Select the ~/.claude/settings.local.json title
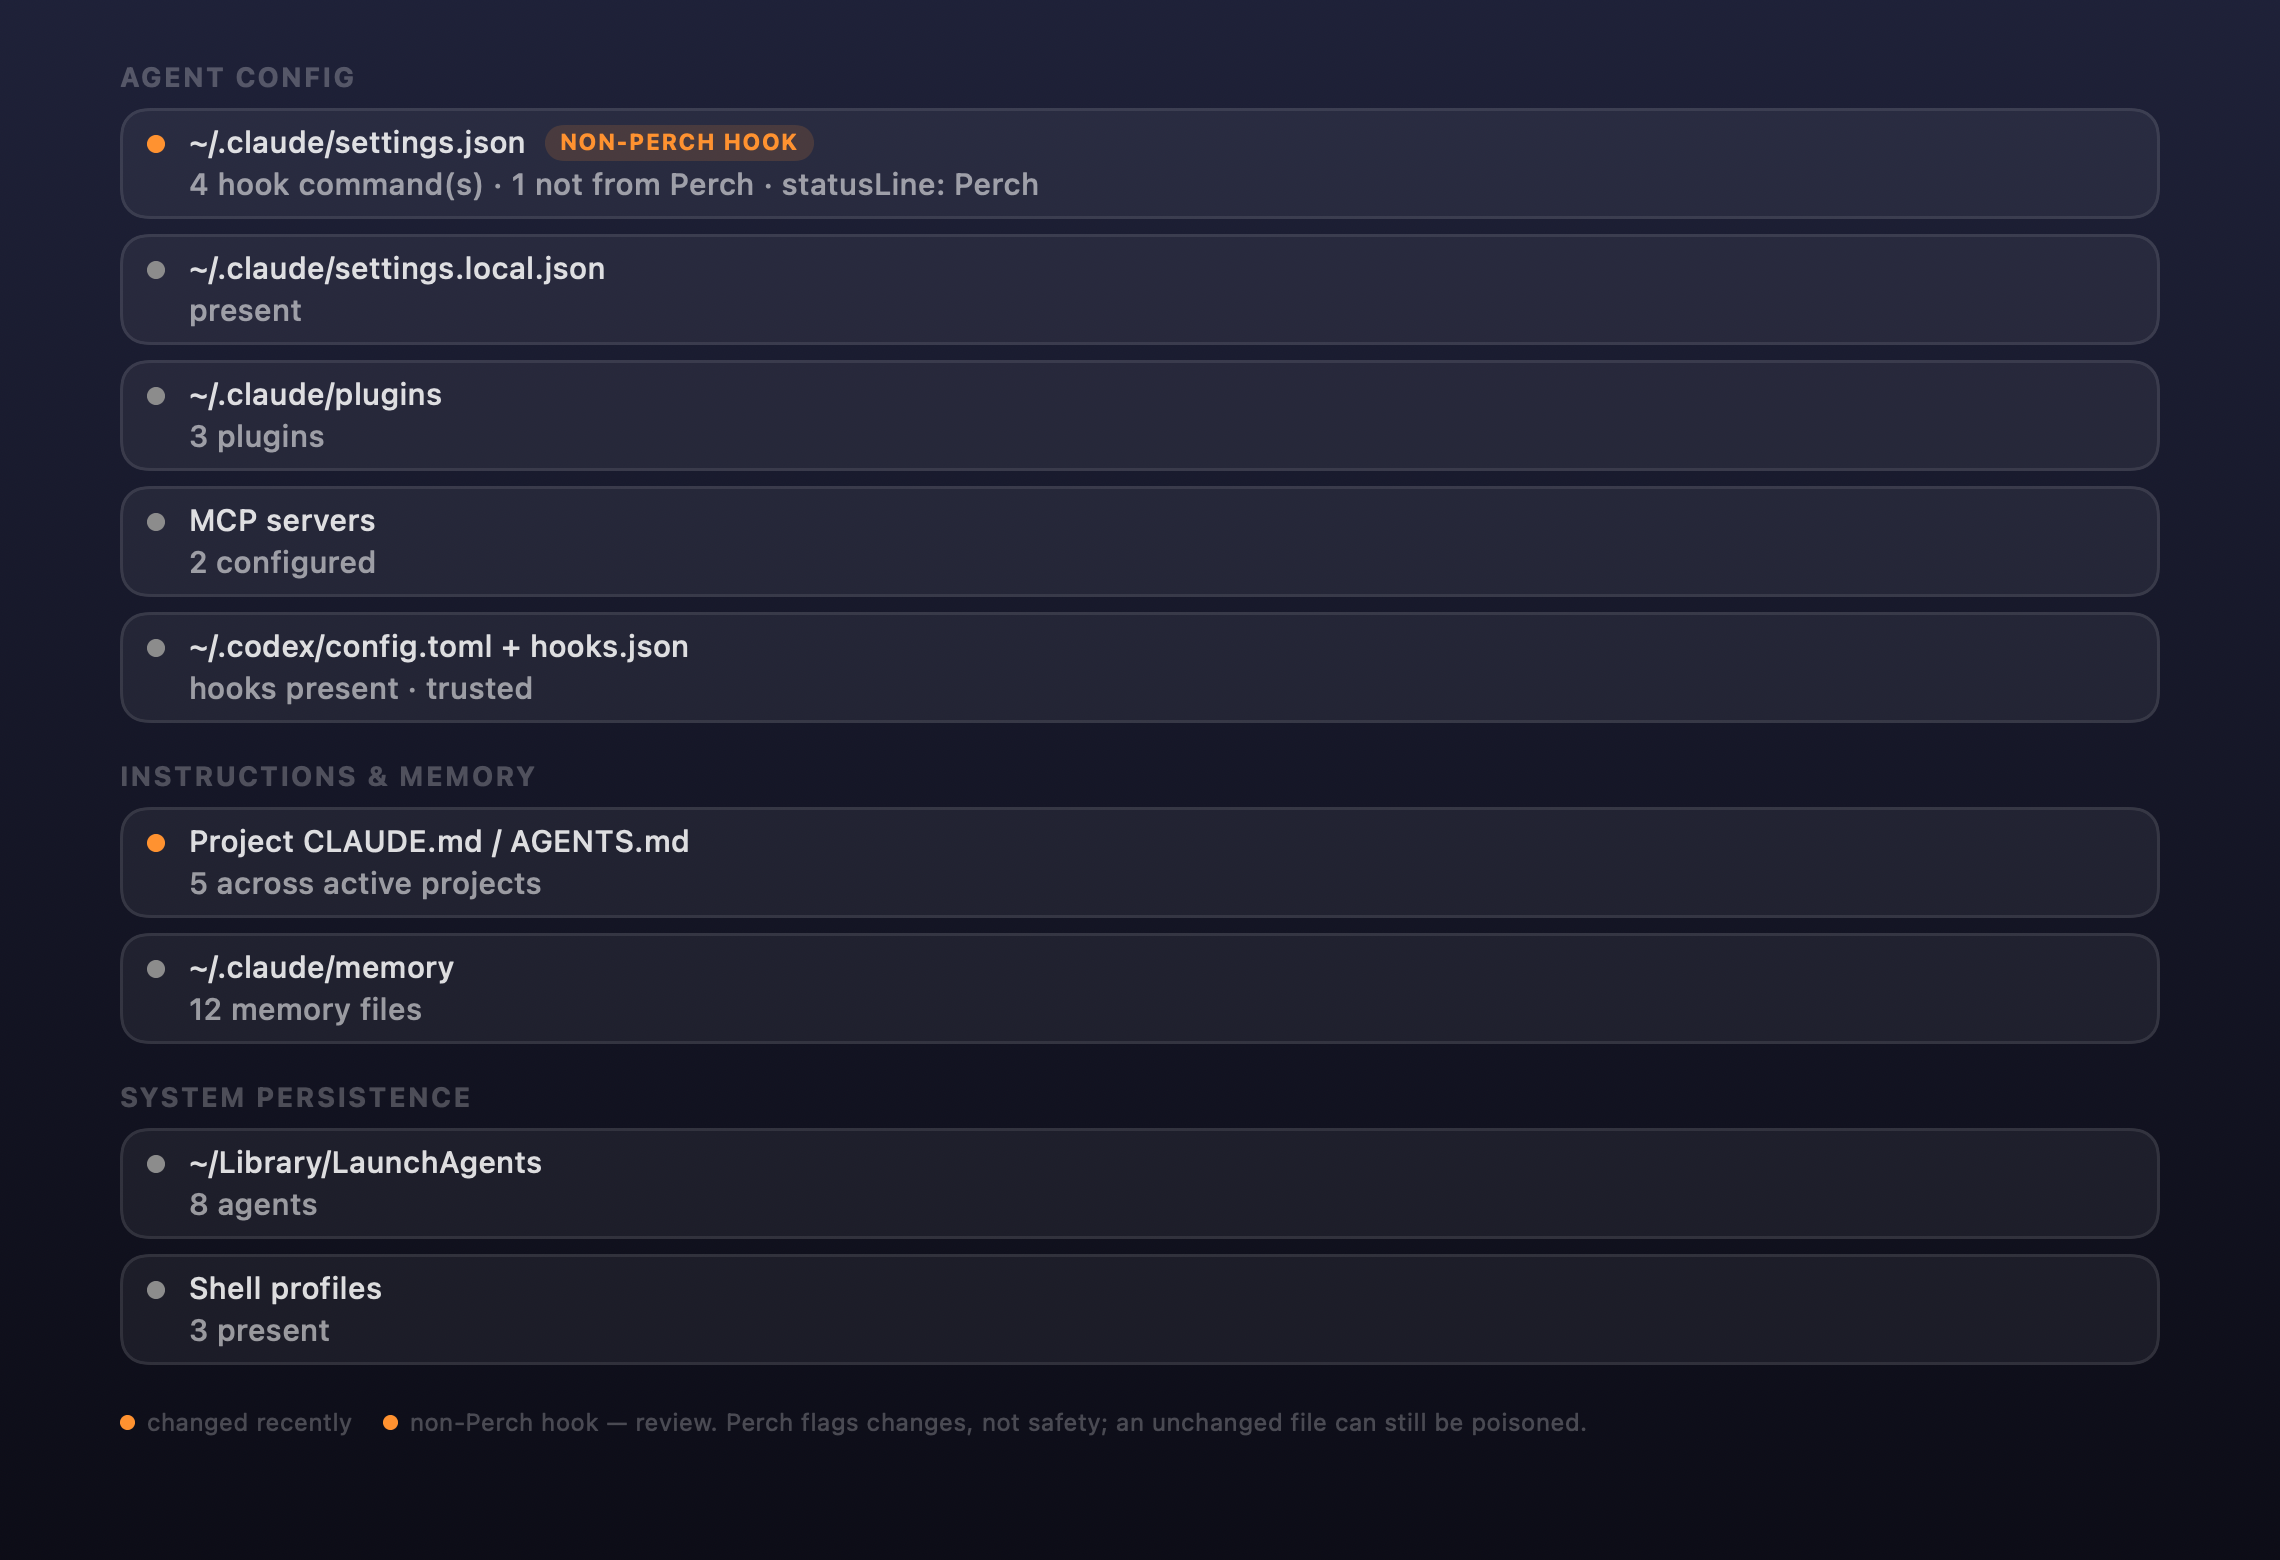 [x=397, y=269]
